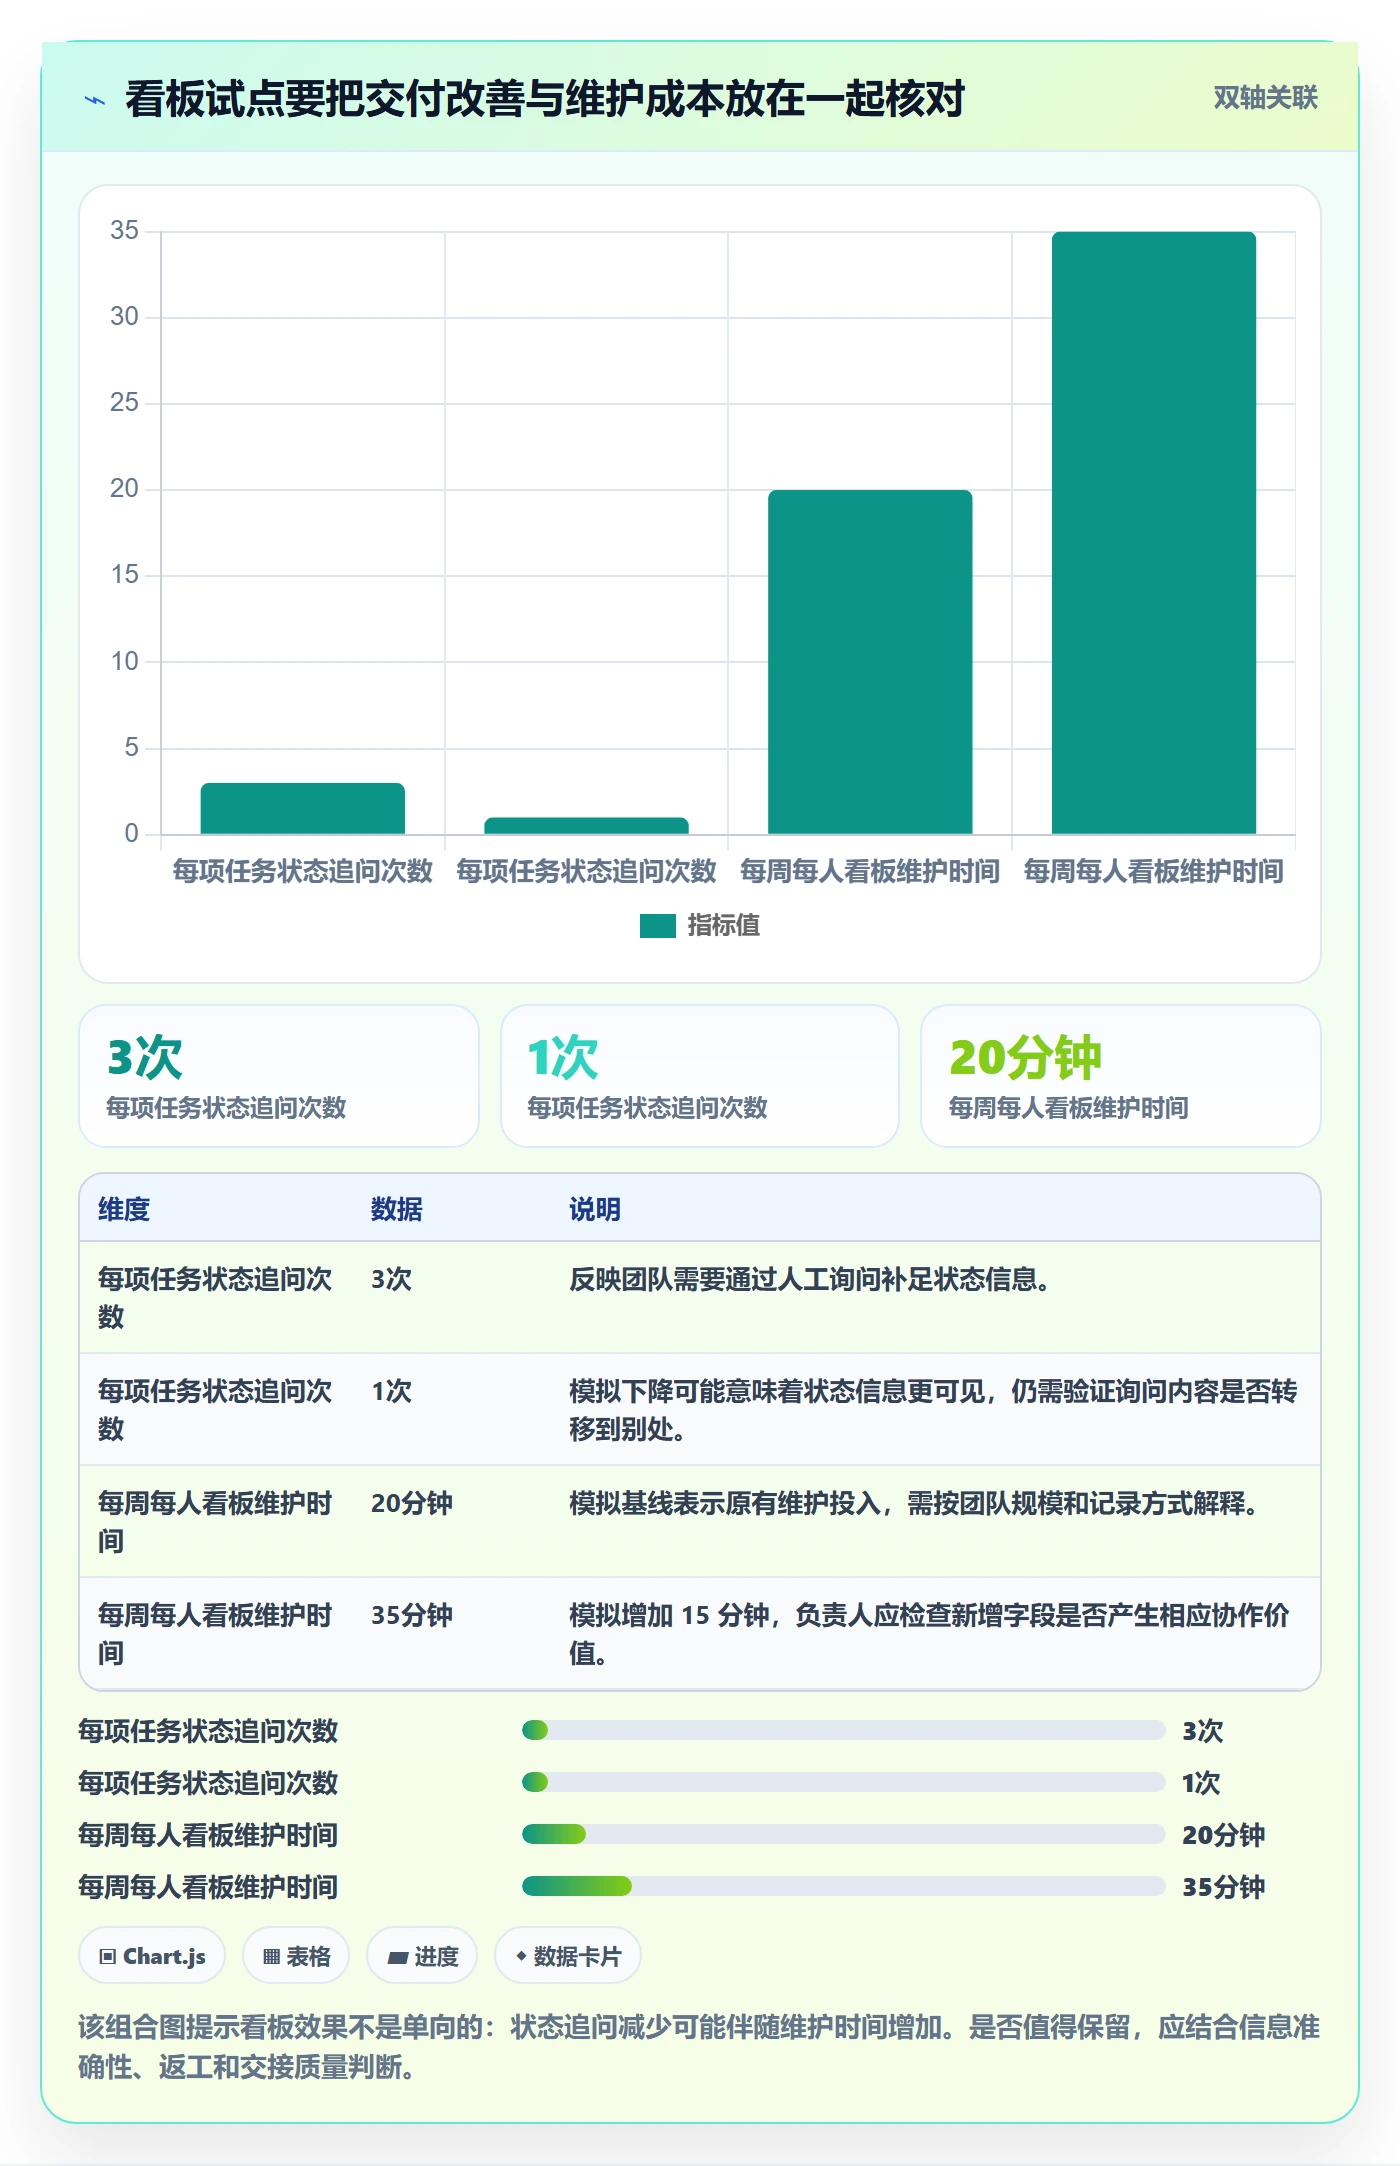
Task: Click the 数据 column header
Action: click(397, 1209)
